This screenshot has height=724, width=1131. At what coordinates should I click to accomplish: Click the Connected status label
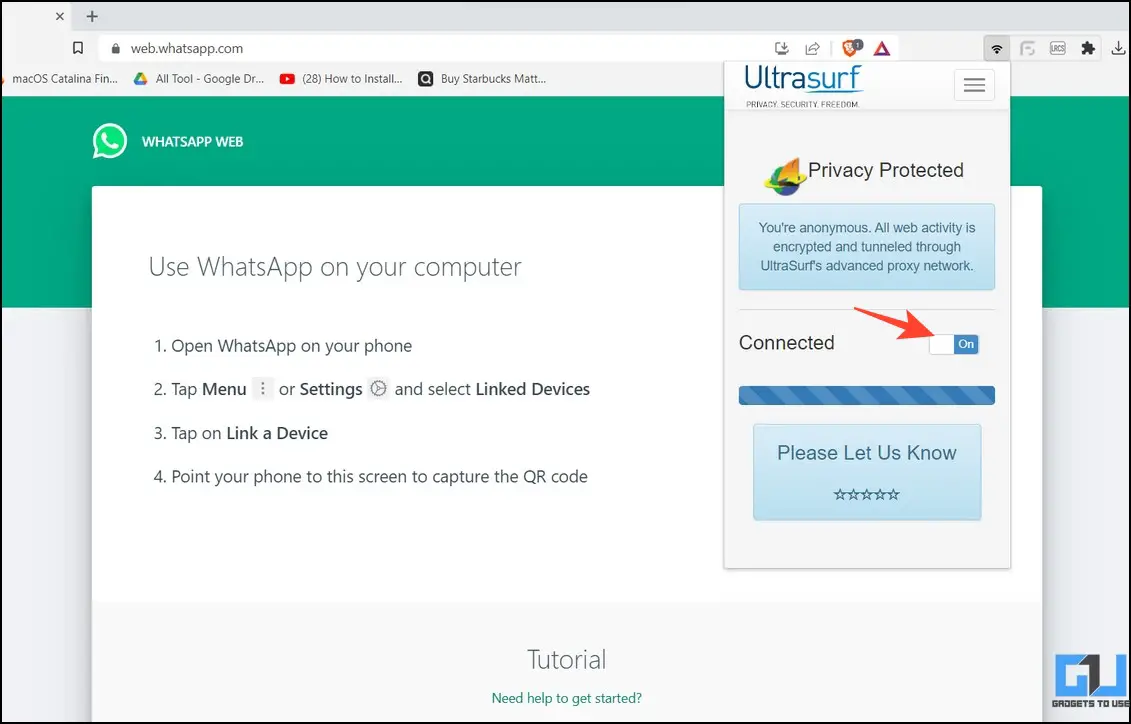(786, 343)
